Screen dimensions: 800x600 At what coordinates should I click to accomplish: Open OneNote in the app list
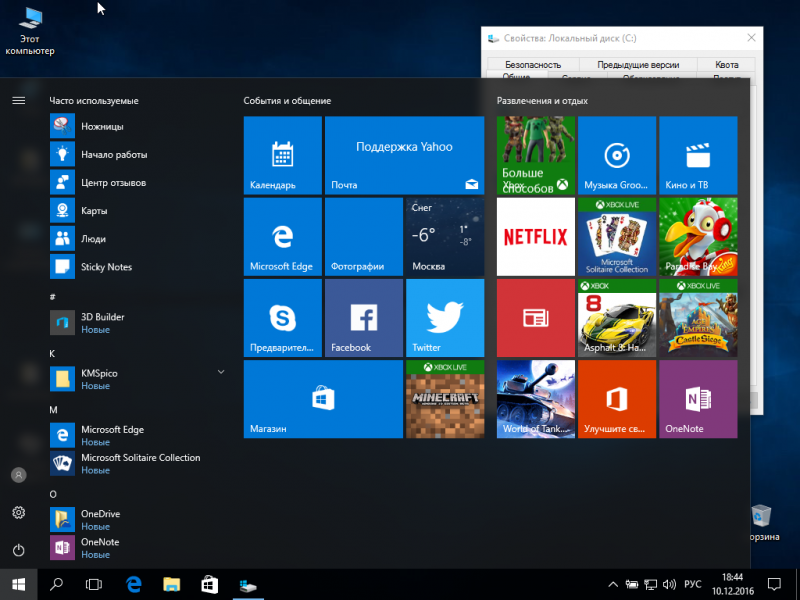point(138,548)
